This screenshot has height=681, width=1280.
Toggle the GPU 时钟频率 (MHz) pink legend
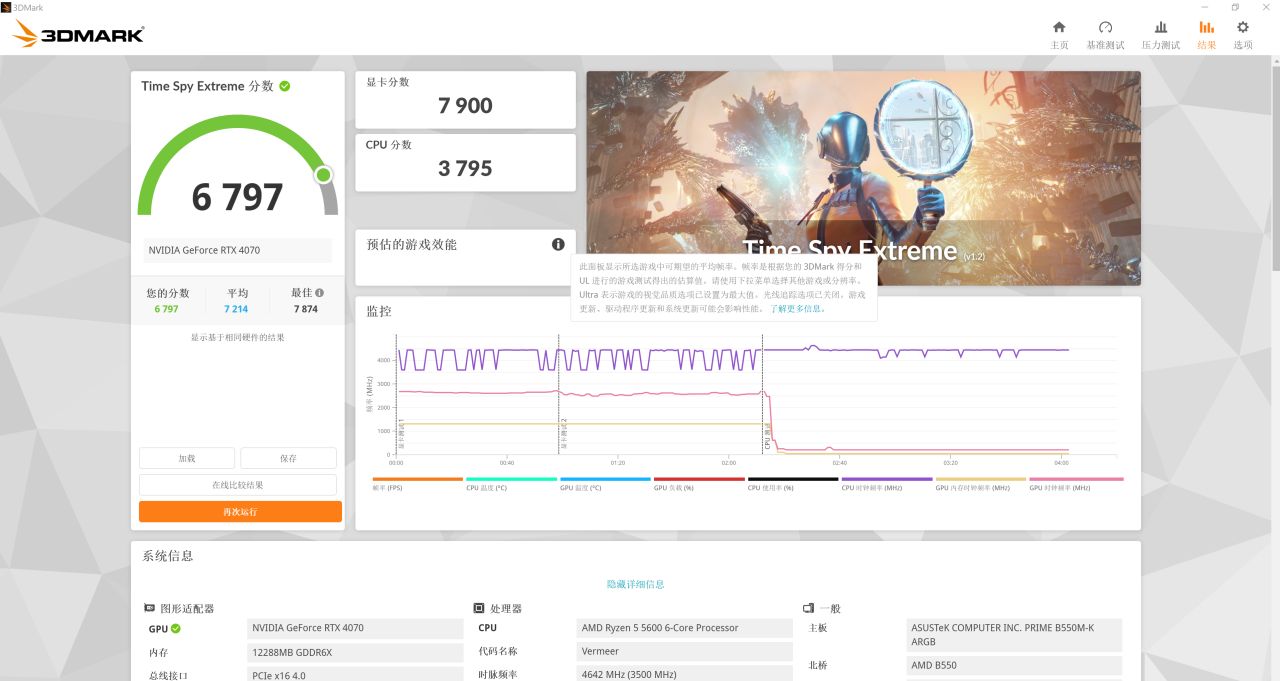click(x=1076, y=484)
